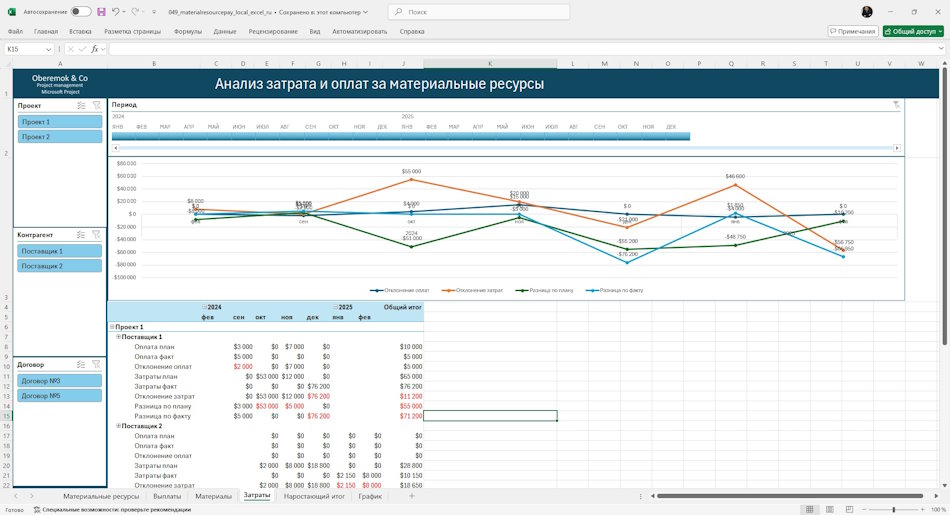Click into the formula bar input
The height and width of the screenshot is (515, 950).
click(x=524, y=49)
